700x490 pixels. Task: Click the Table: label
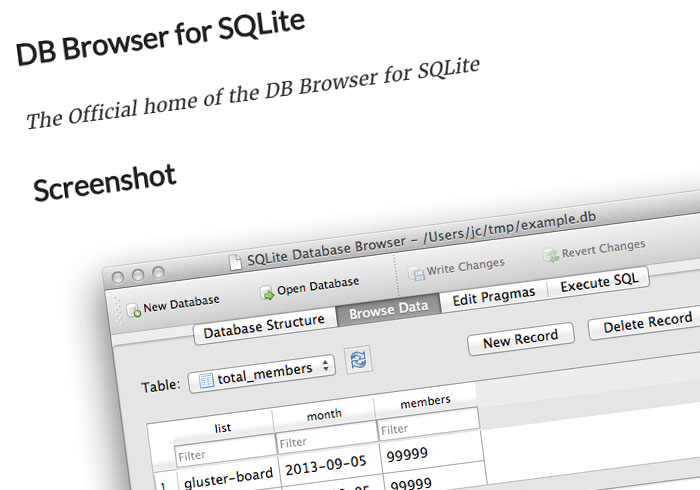click(161, 385)
